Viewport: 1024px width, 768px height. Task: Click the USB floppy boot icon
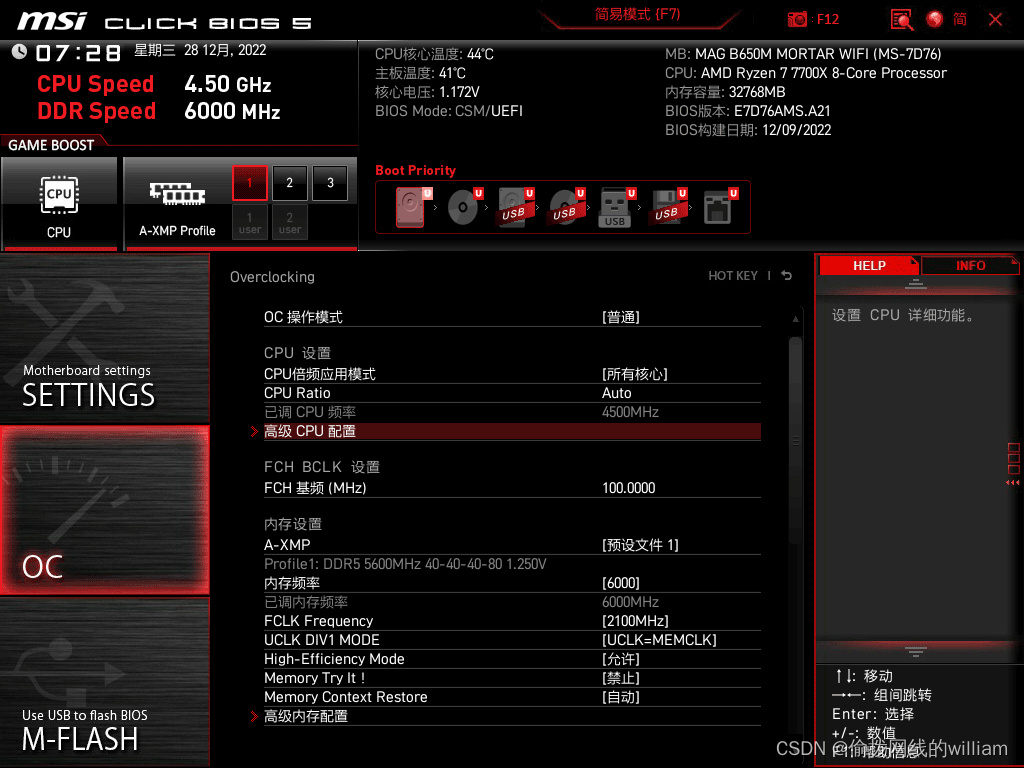coord(668,206)
